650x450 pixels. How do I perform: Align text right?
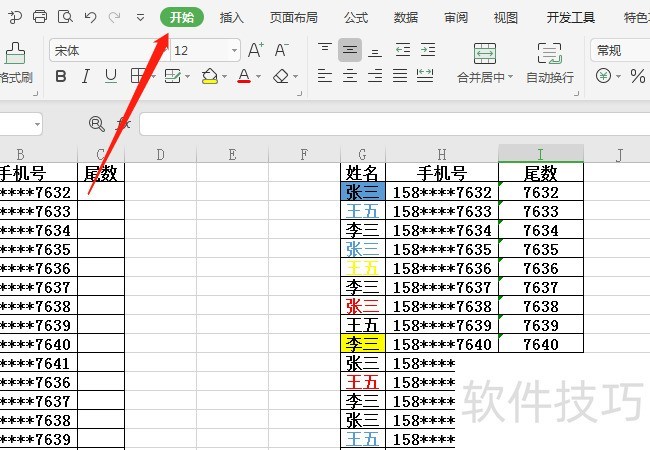375,76
